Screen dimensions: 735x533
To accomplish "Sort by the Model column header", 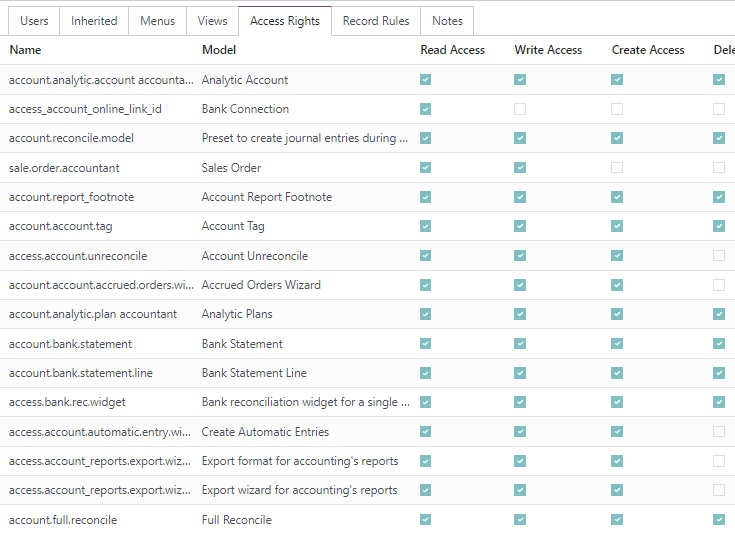I will tap(219, 50).
